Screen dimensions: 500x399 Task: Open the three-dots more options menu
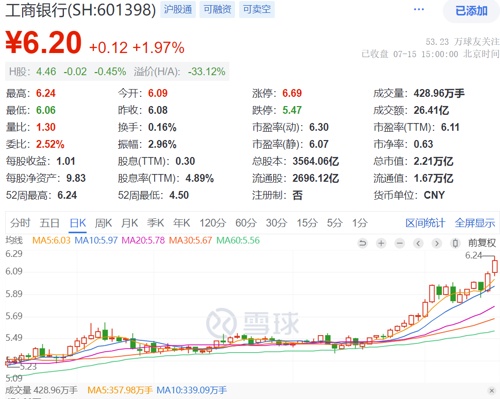(x=419, y=9)
